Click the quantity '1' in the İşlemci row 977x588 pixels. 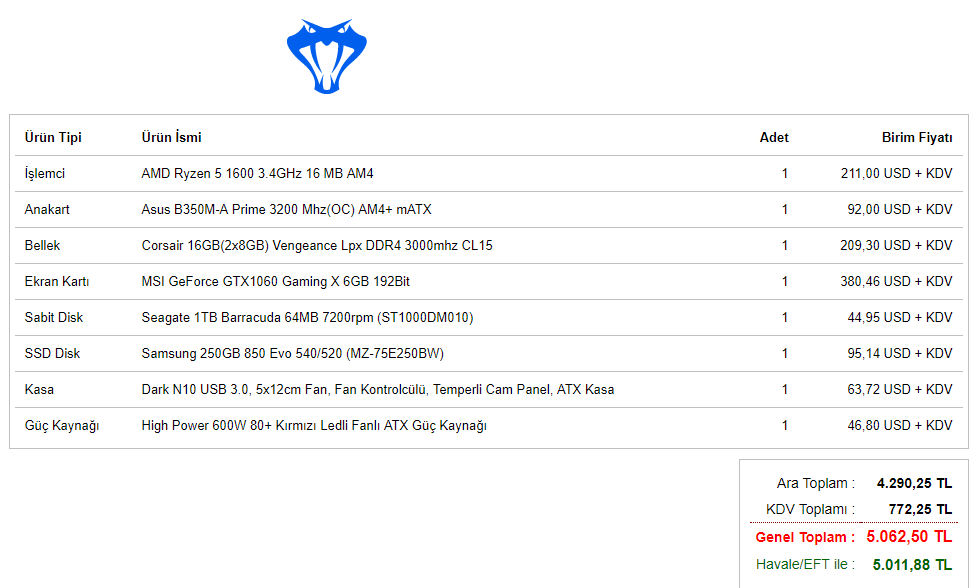pos(785,173)
